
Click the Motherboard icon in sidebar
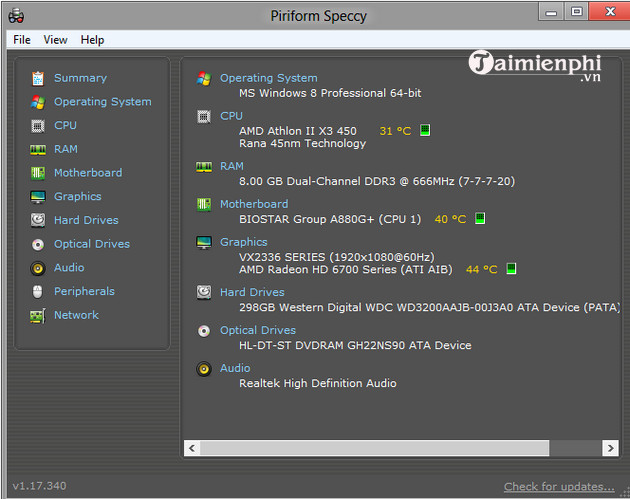[x=38, y=173]
